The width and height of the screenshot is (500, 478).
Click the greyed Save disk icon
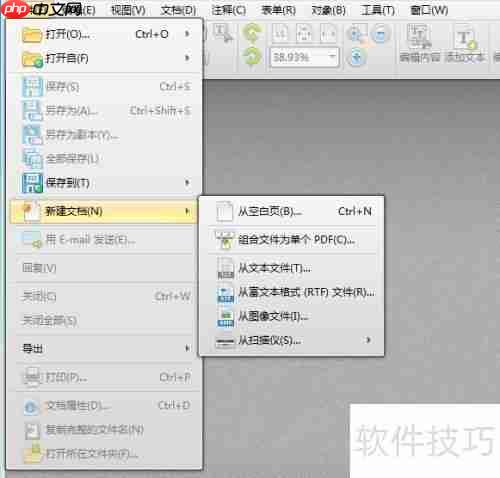coord(32,87)
